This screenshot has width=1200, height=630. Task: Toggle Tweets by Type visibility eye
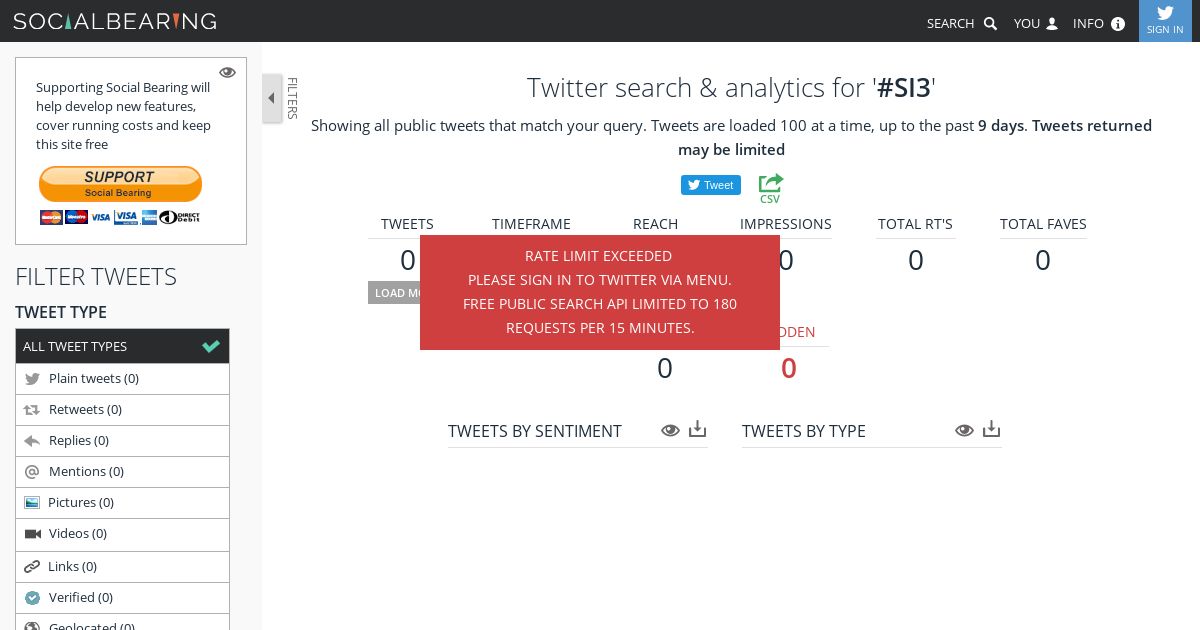(964, 430)
